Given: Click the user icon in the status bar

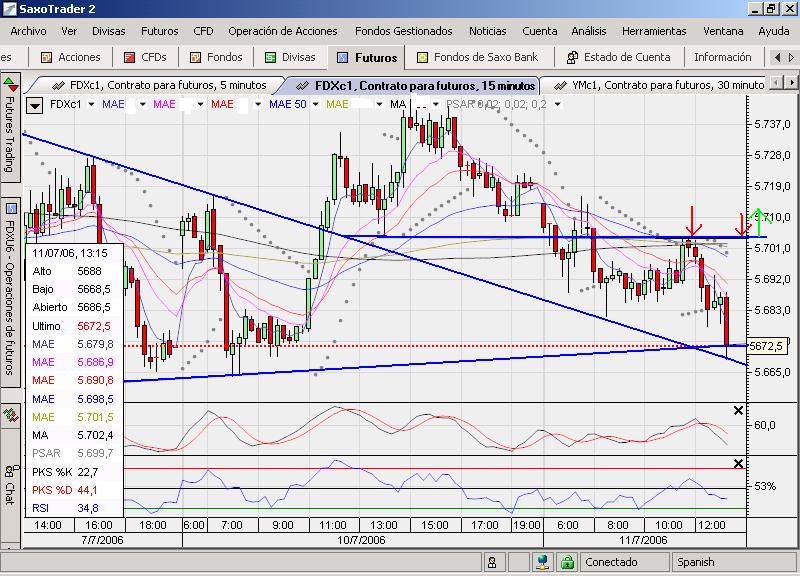Looking at the screenshot, I should coord(492,562).
